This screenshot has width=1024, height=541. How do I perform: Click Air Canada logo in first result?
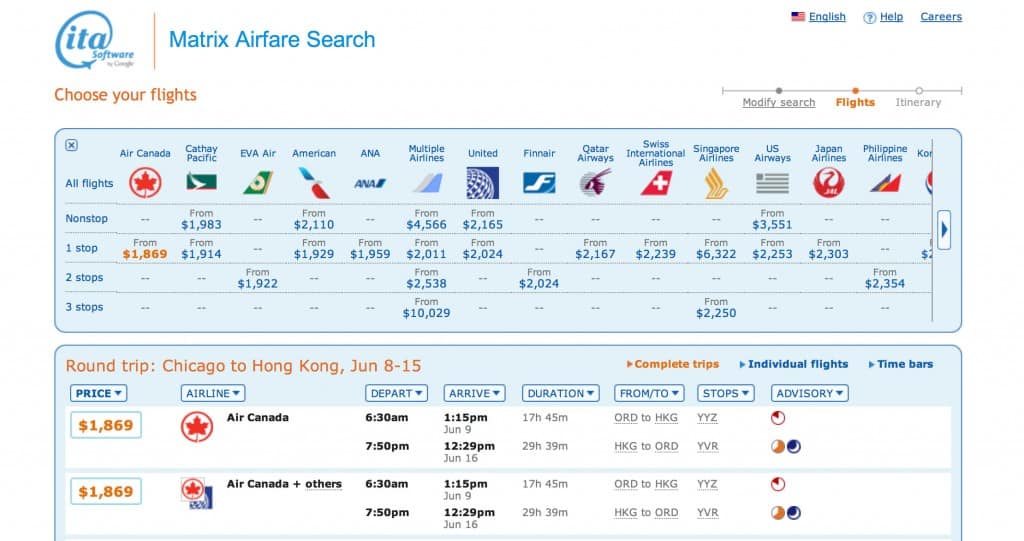[x=197, y=427]
